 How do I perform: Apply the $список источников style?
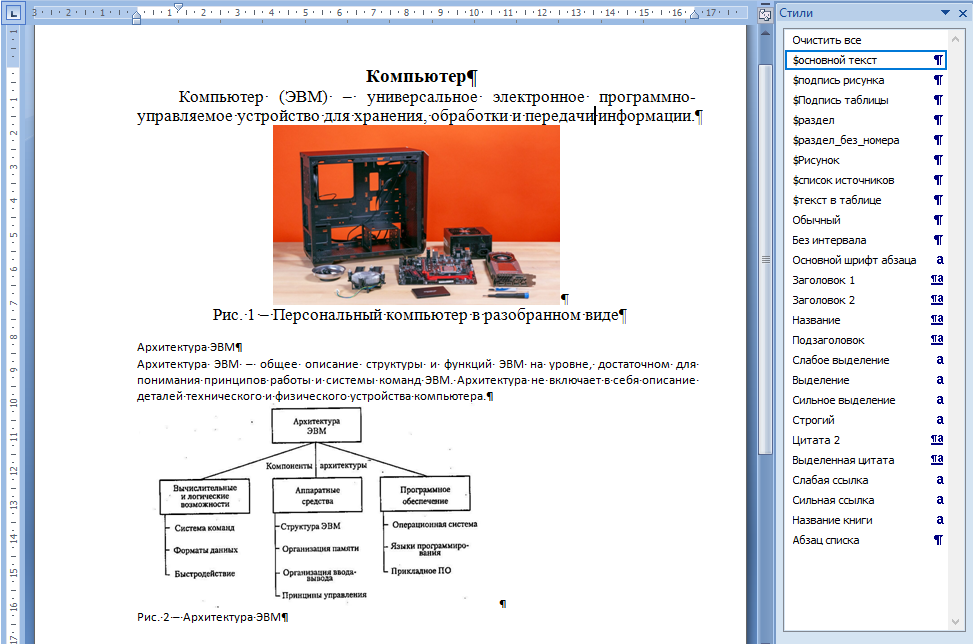pyautogui.click(x=865, y=180)
